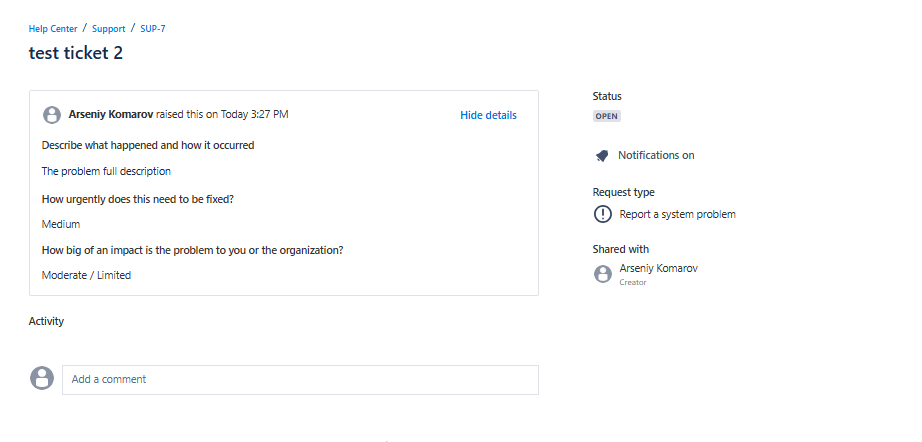Collapse the ticket with Hide details
Image resolution: width=922 pixels, height=442 pixels.
(488, 115)
